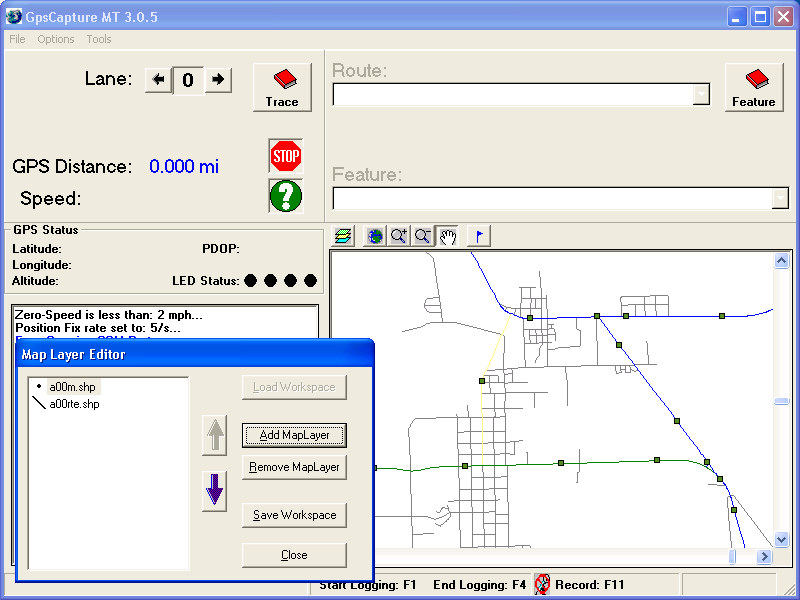The height and width of the screenshot is (600, 800).
Task: Open the File menu
Action: tap(16, 39)
